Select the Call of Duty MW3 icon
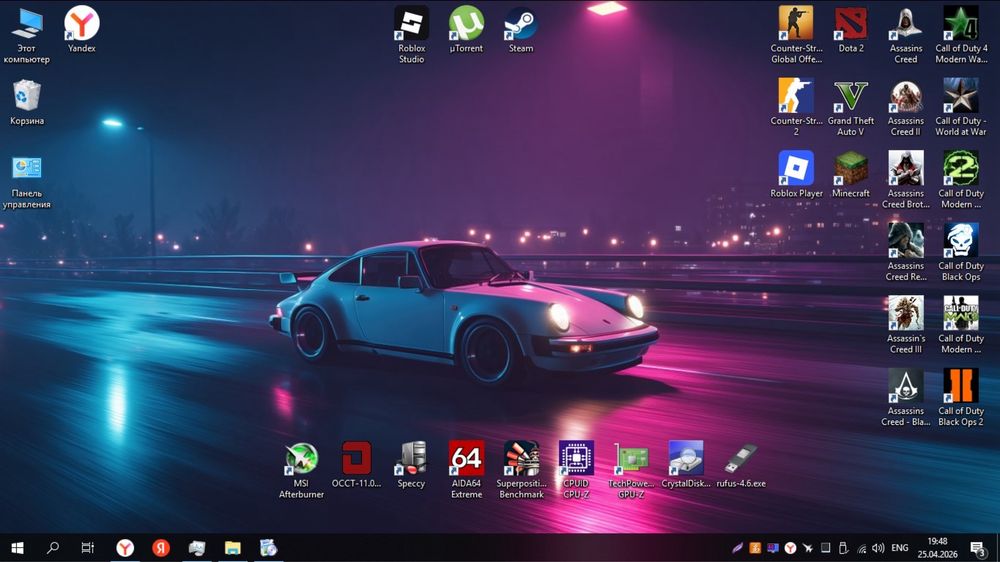 (960, 325)
